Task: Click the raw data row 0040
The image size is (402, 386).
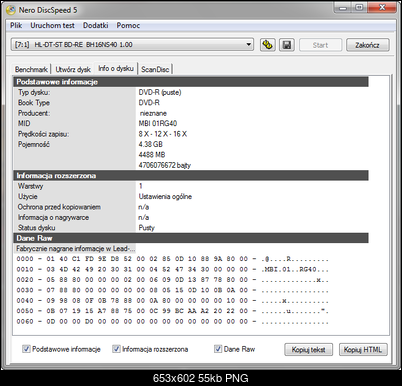Action: [x=172, y=300]
